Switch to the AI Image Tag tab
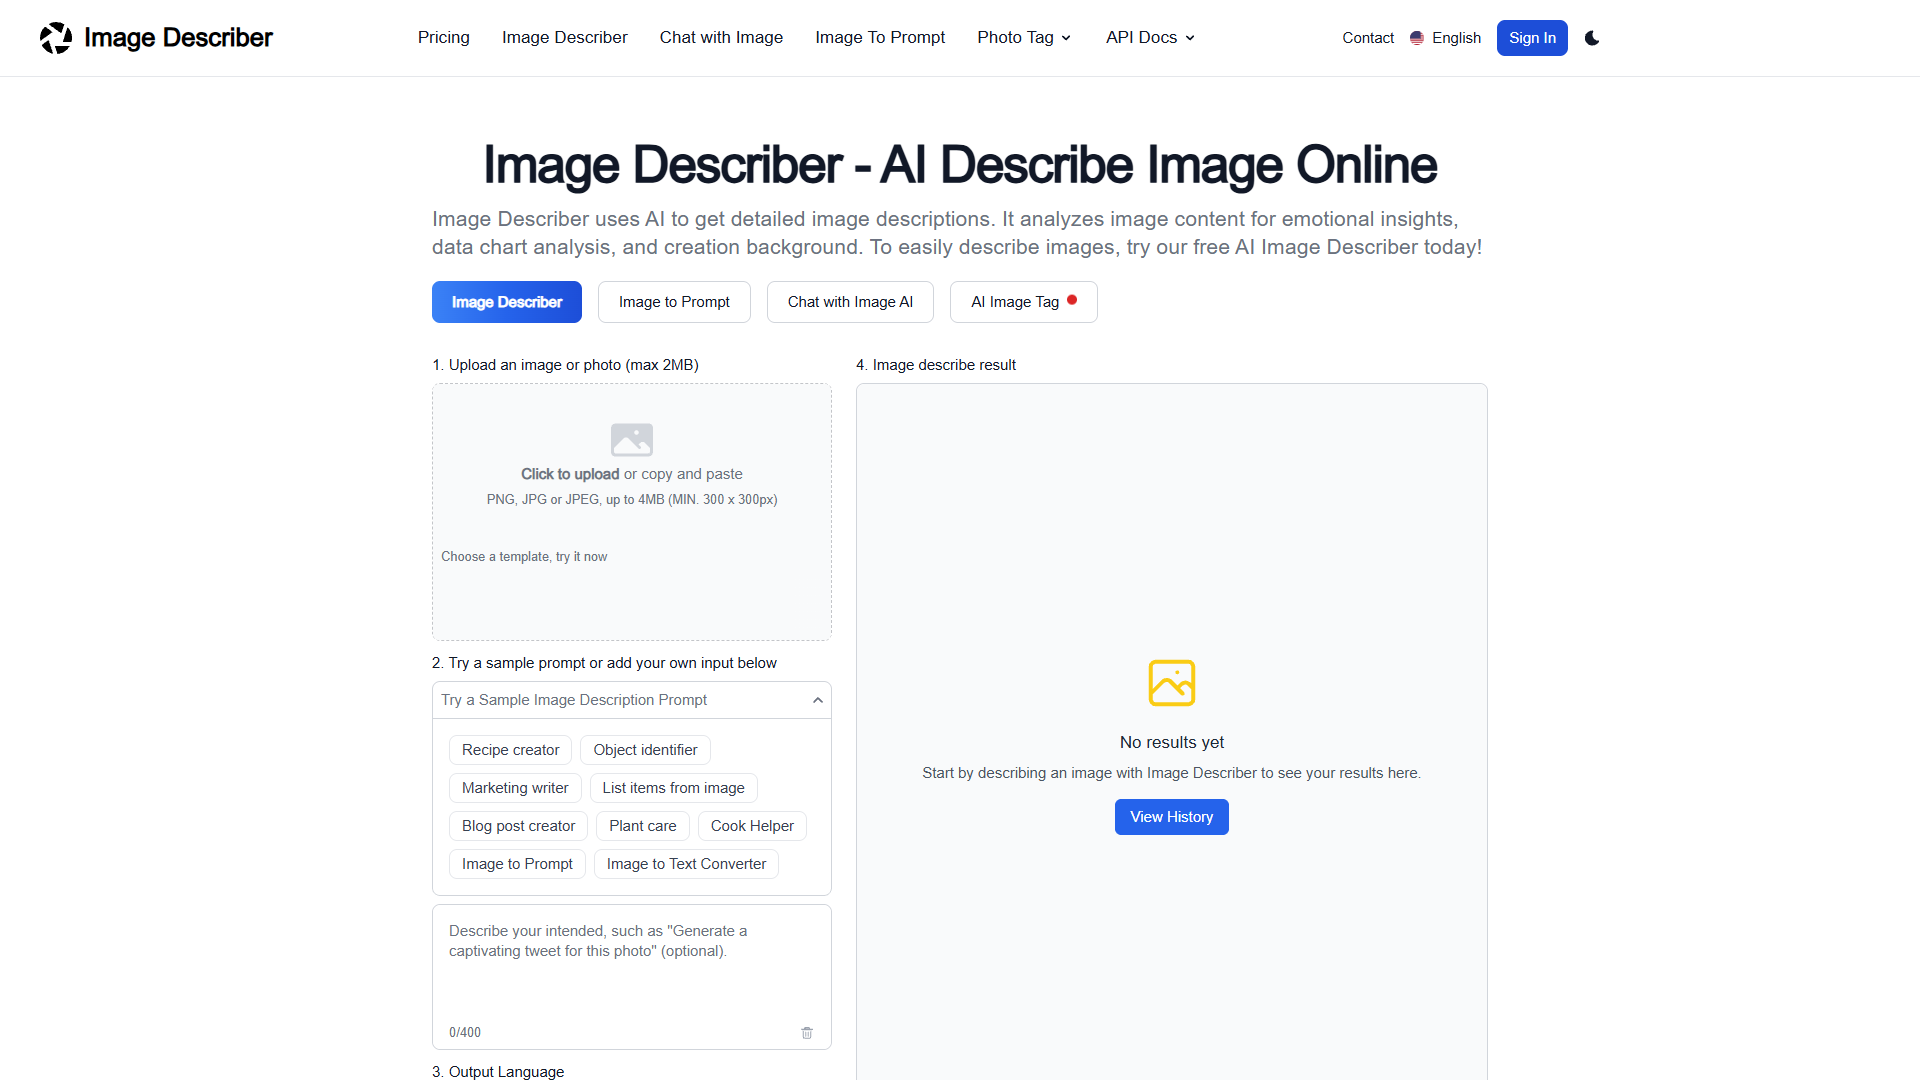 pos(1024,302)
